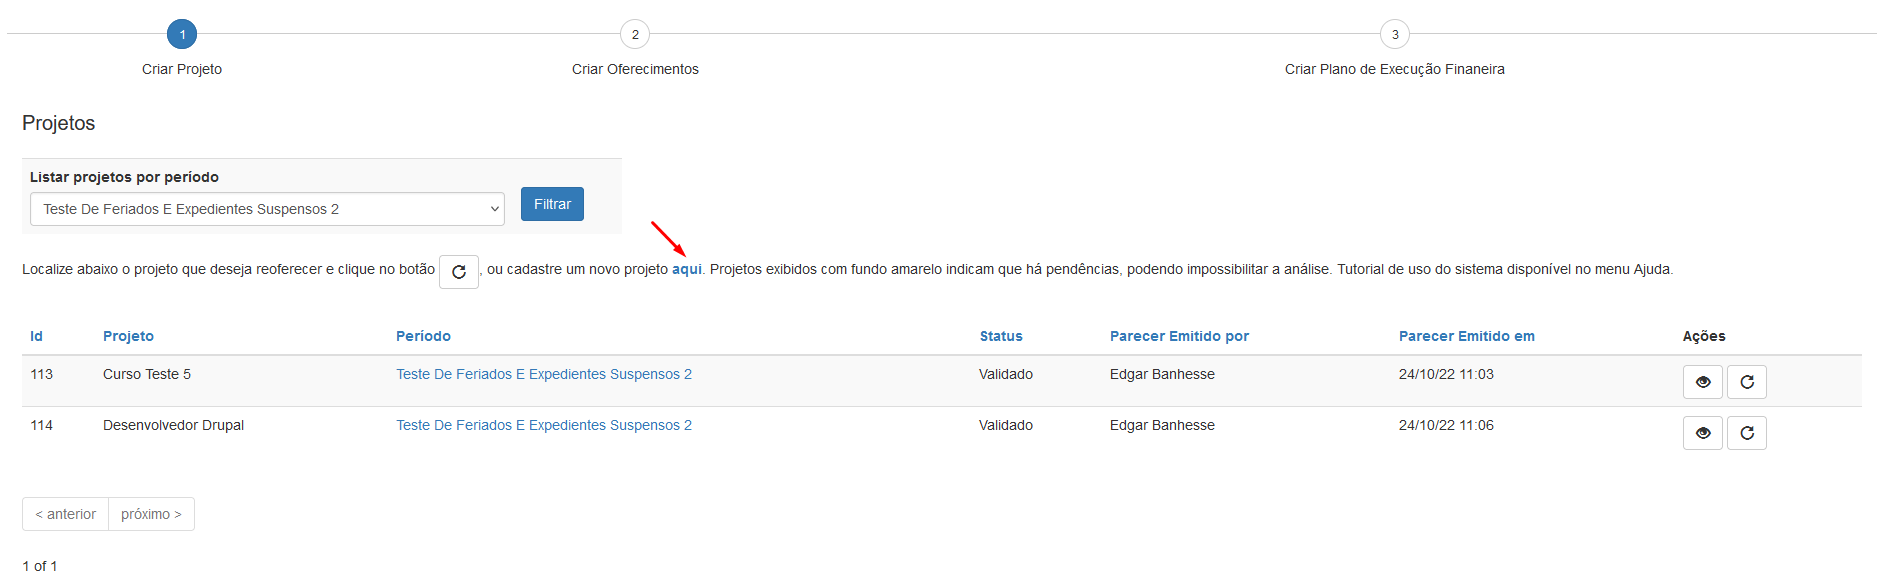Sort table by Id column
The image size is (1893, 582).
click(x=36, y=336)
